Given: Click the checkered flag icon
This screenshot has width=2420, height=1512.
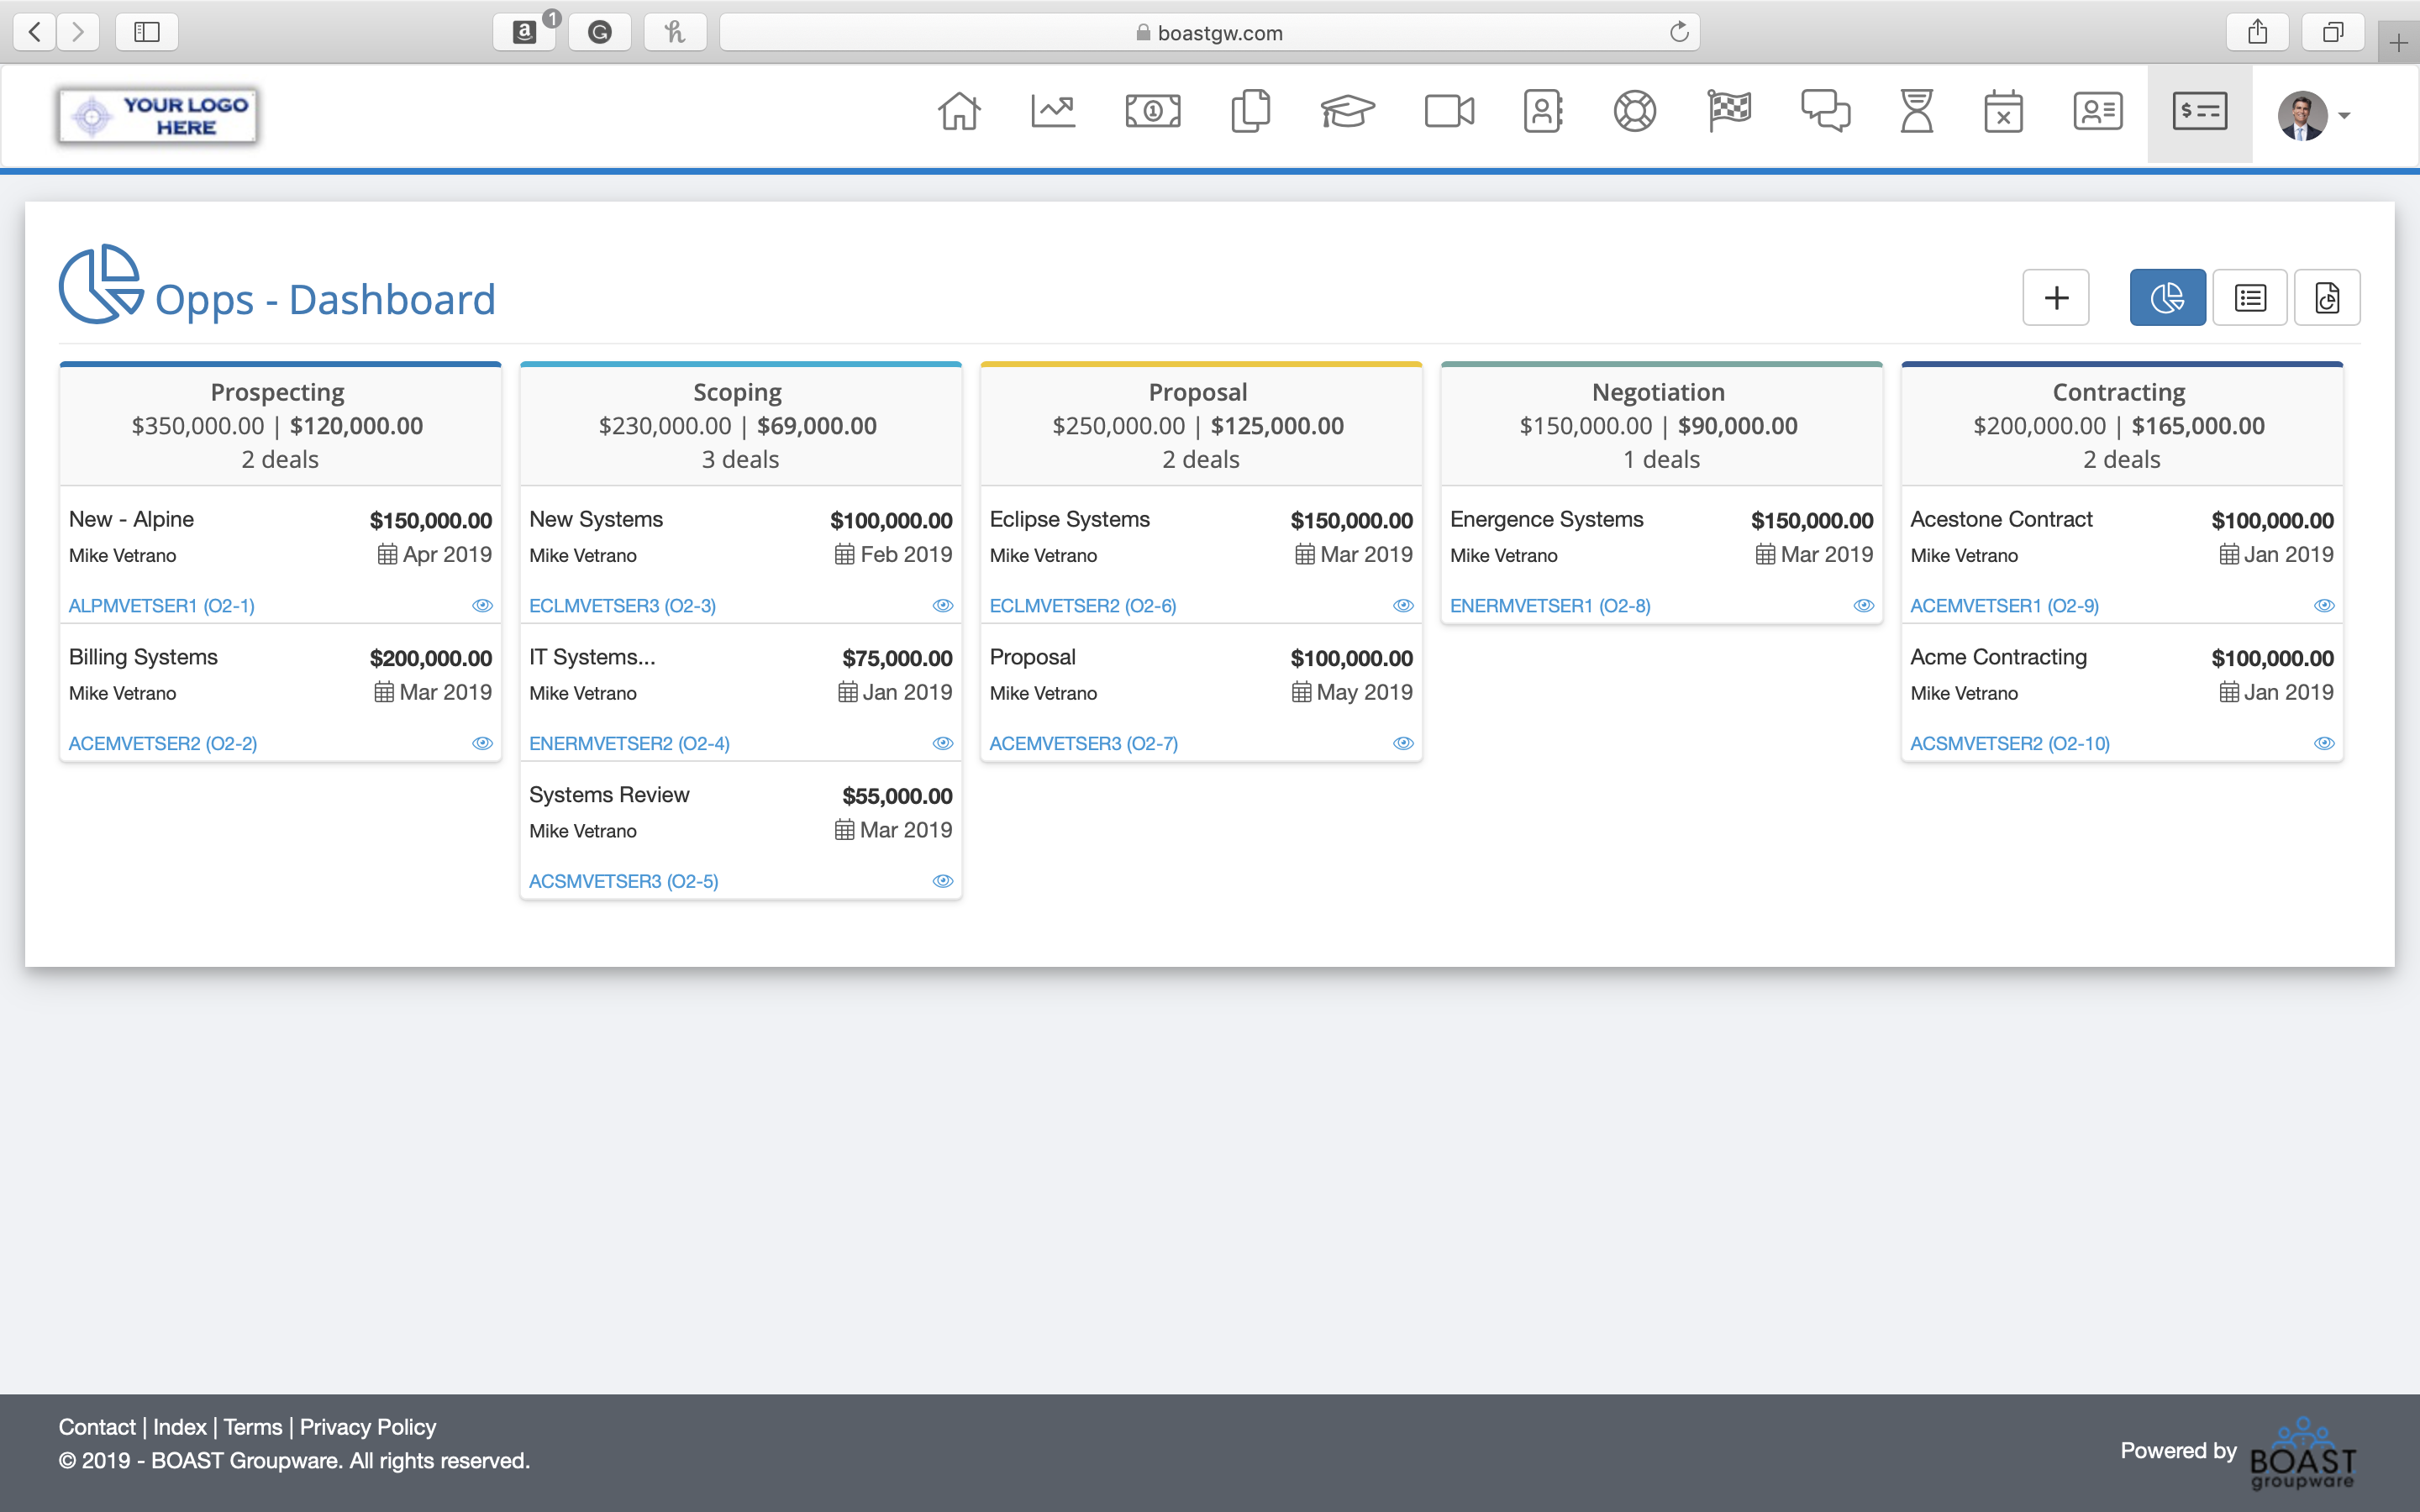Looking at the screenshot, I should (x=1729, y=112).
